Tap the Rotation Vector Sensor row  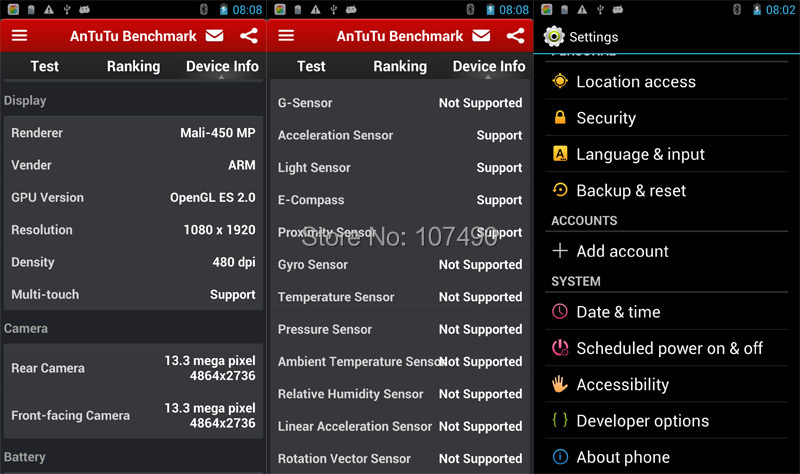pos(400,458)
